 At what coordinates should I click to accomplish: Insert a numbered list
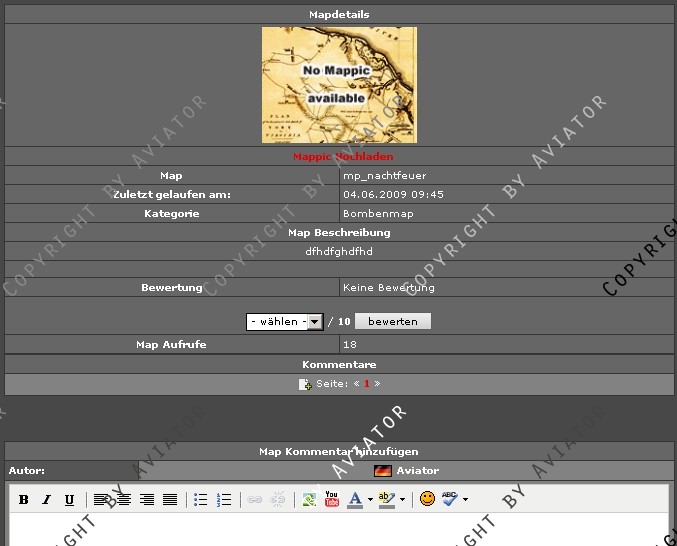pyautogui.click(x=224, y=499)
